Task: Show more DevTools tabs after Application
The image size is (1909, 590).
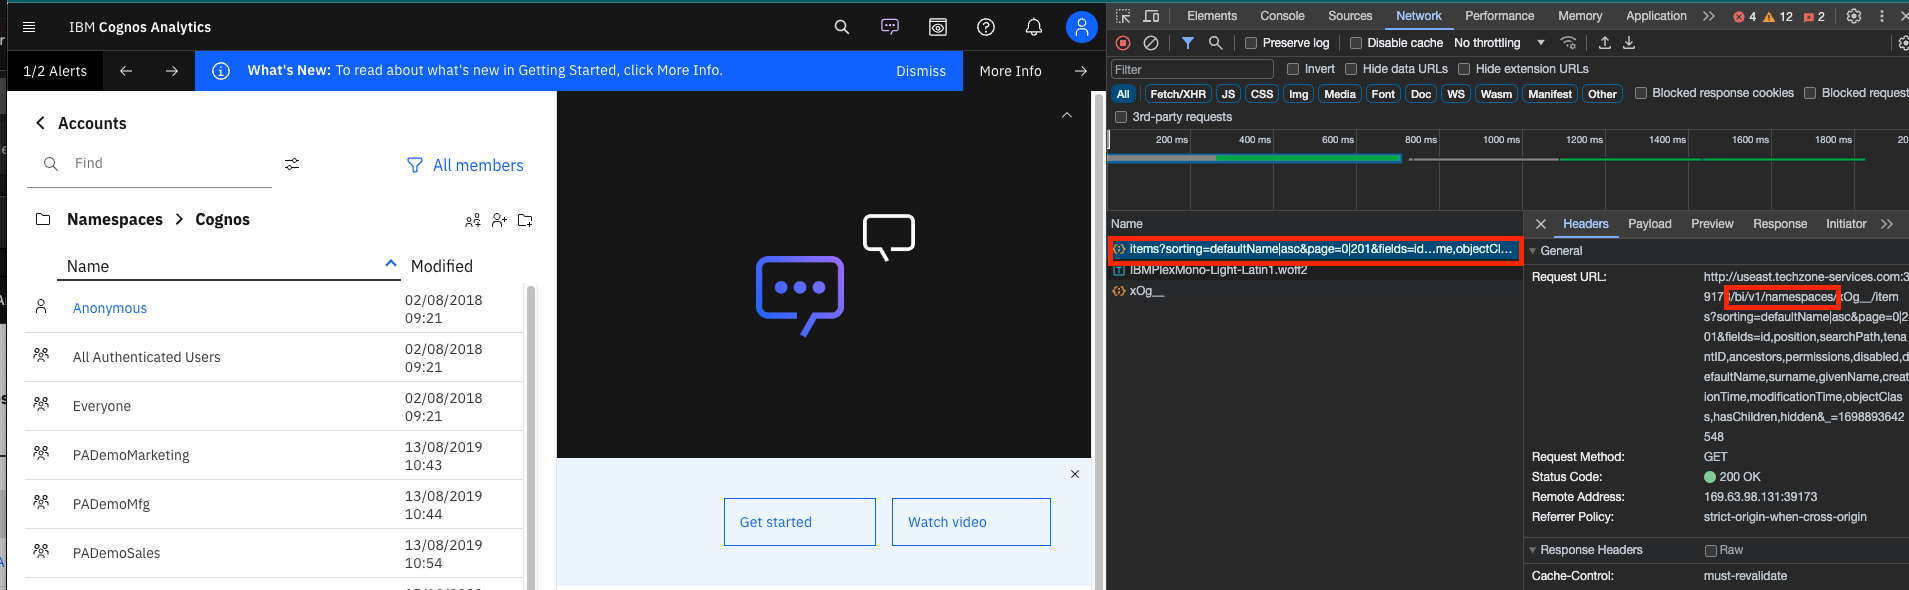Action: (x=1709, y=16)
